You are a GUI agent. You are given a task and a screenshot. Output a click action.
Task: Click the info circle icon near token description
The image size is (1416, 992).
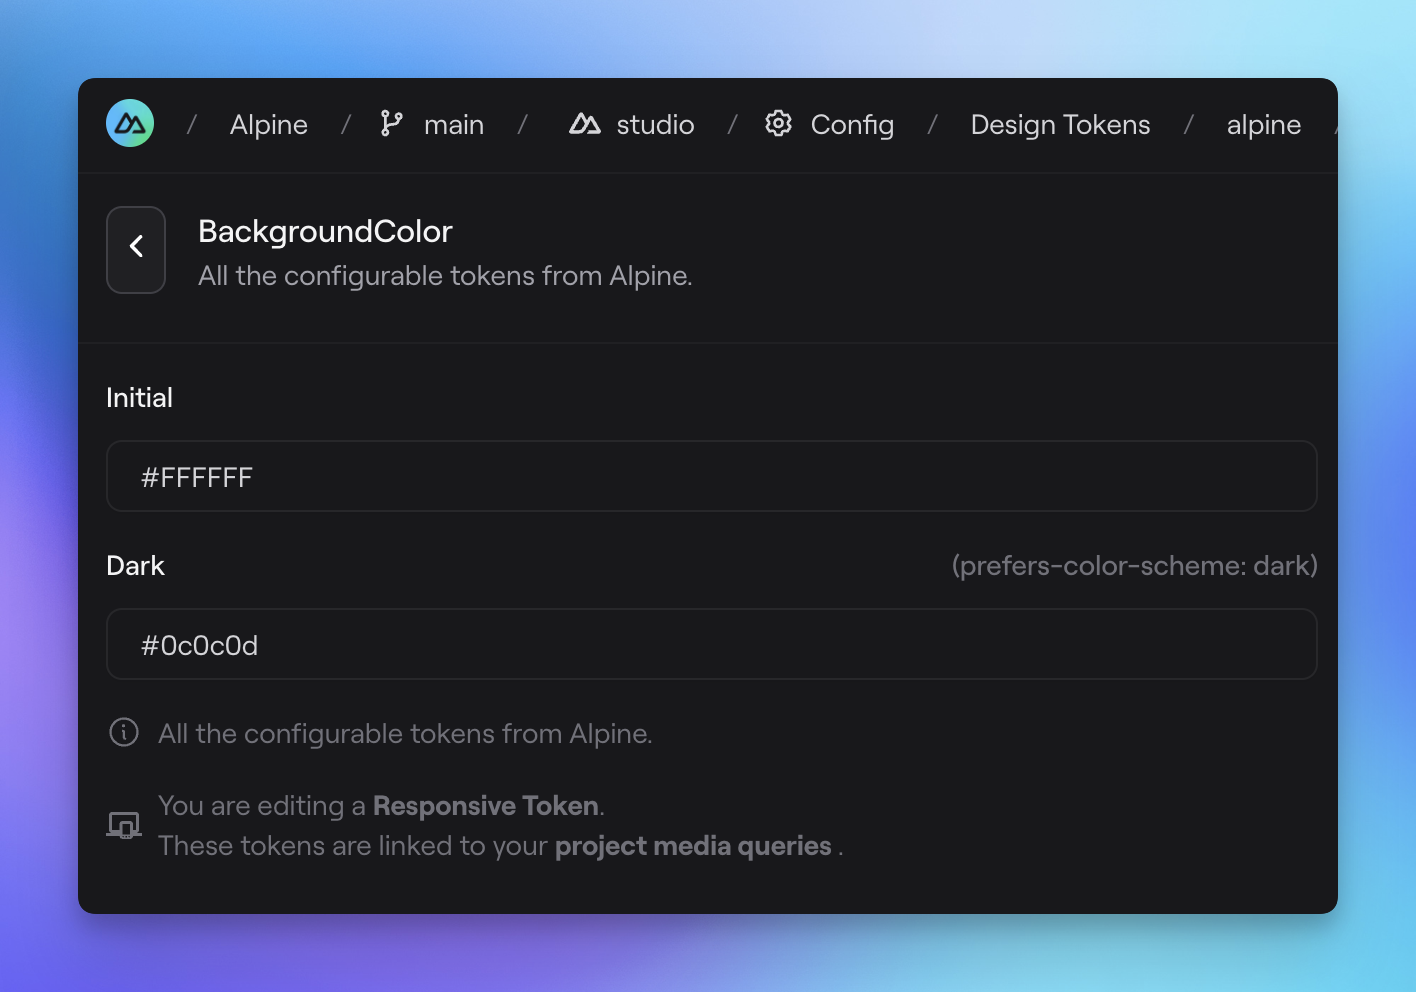point(122,732)
